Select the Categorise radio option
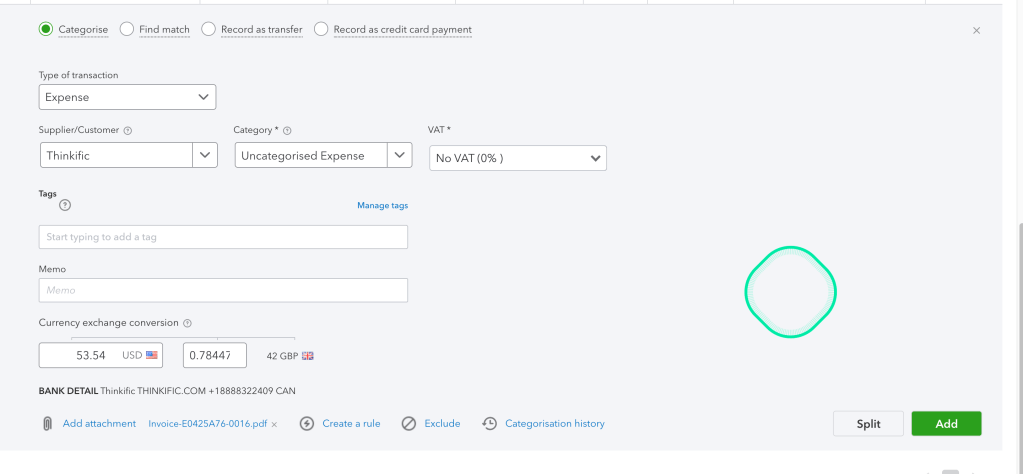 tap(45, 29)
